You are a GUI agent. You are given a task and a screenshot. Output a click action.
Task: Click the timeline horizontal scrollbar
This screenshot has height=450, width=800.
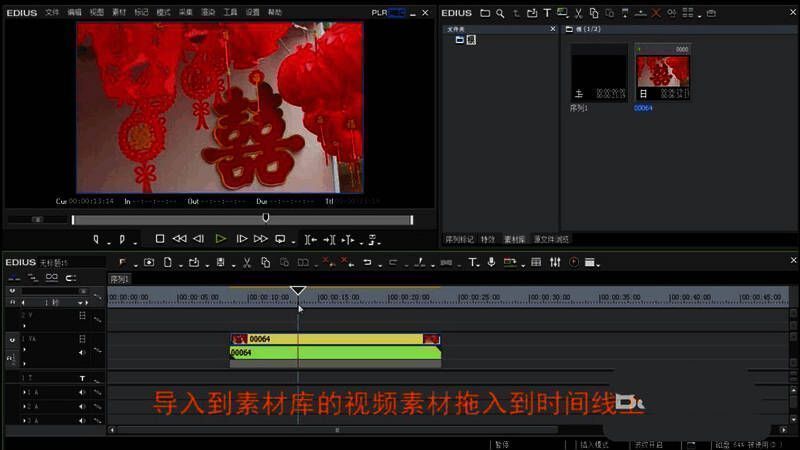[x=337, y=430]
